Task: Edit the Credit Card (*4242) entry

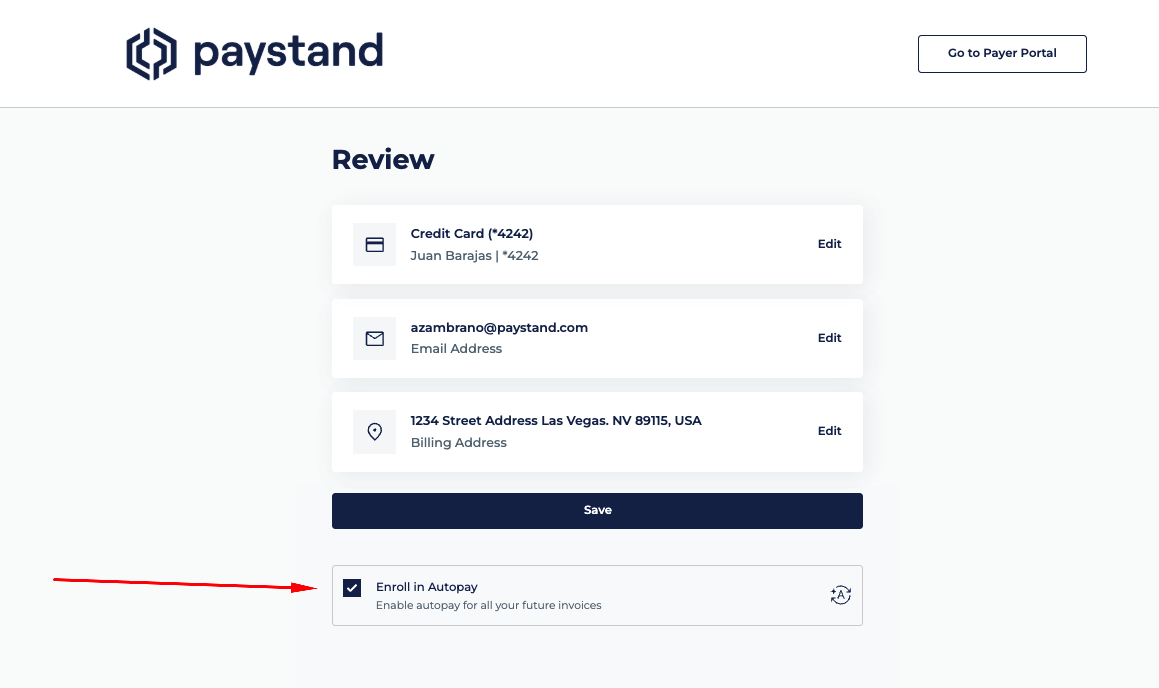Action: click(x=829, y=244)
